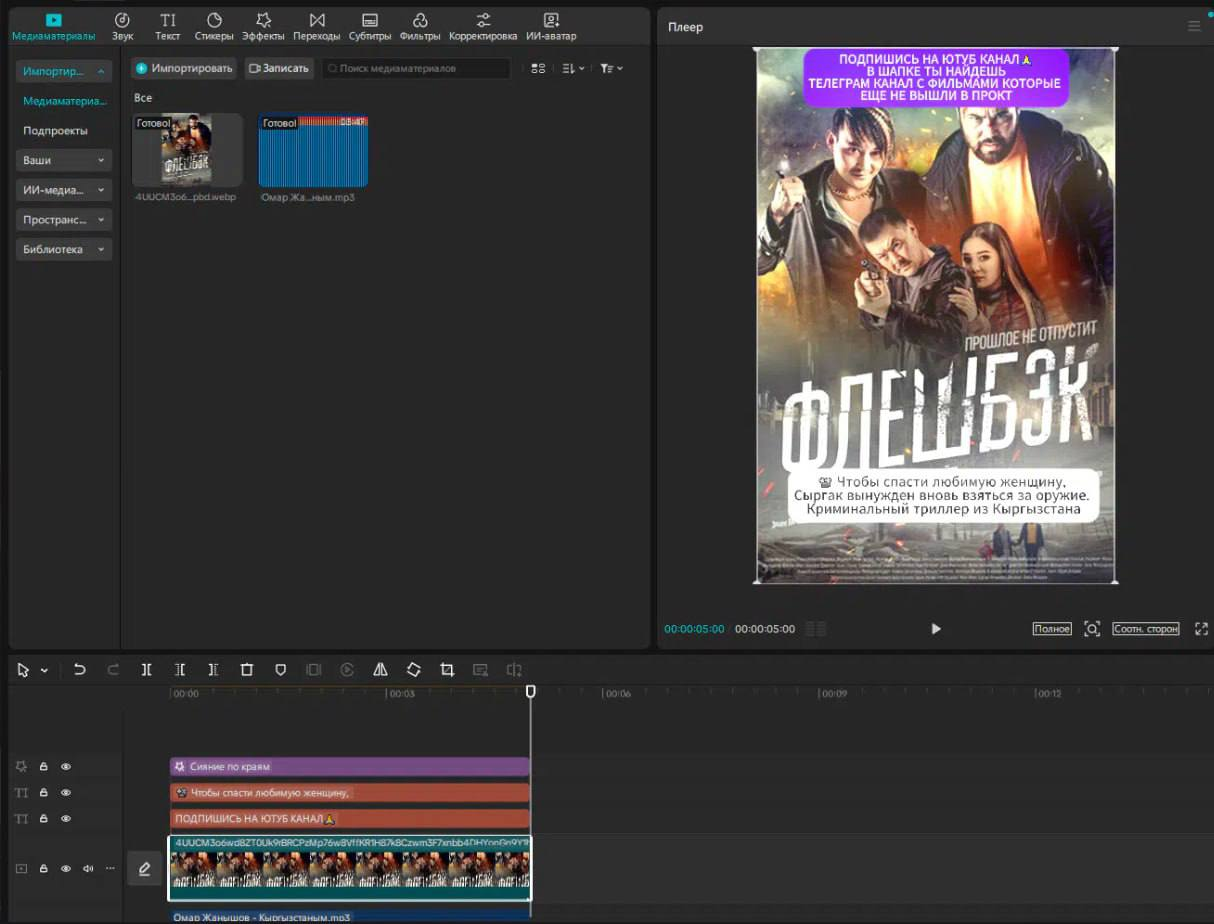Open the player panel hamburger menu
The height and width of the screenshot is (924, 1214).
pos(1194,26)
